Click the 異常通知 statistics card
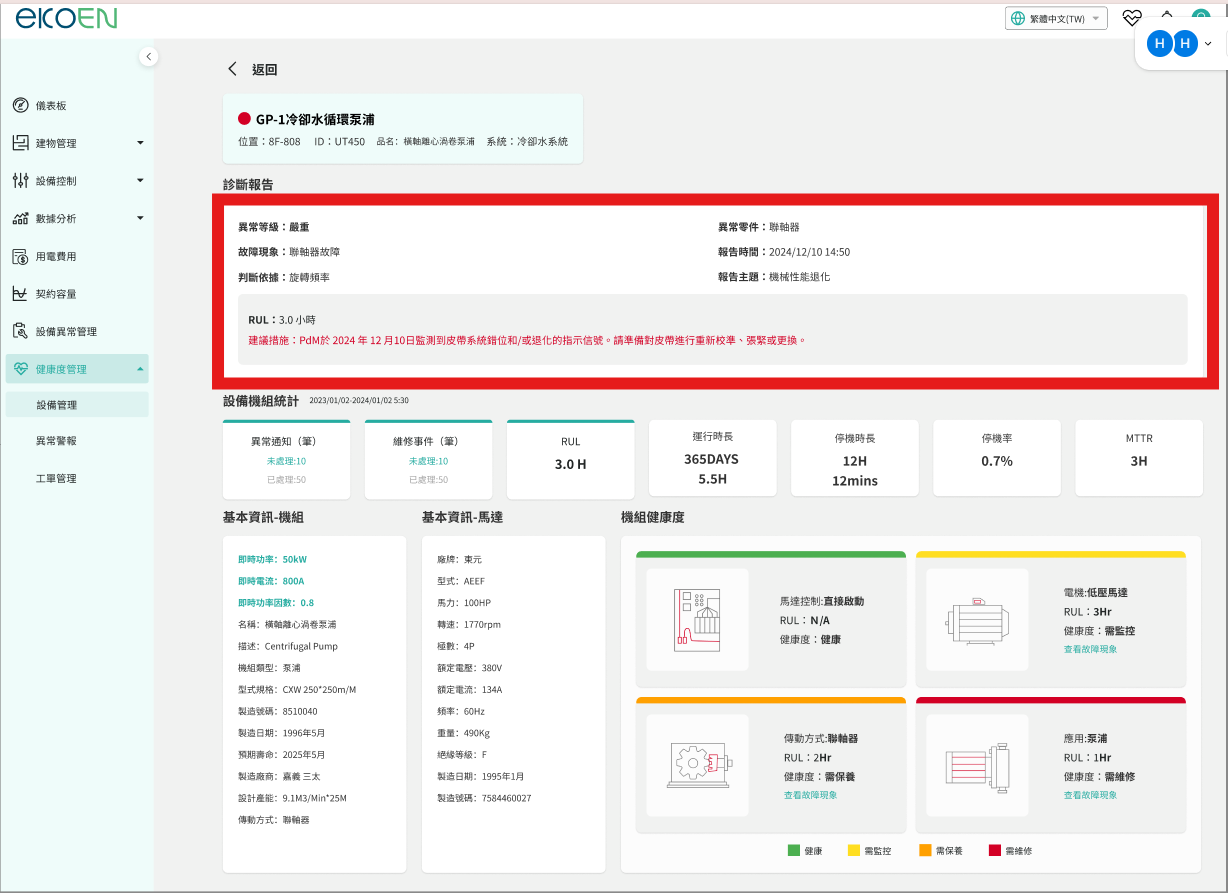The height and width of the screenshot is (893, 1228). click(286, 460)
